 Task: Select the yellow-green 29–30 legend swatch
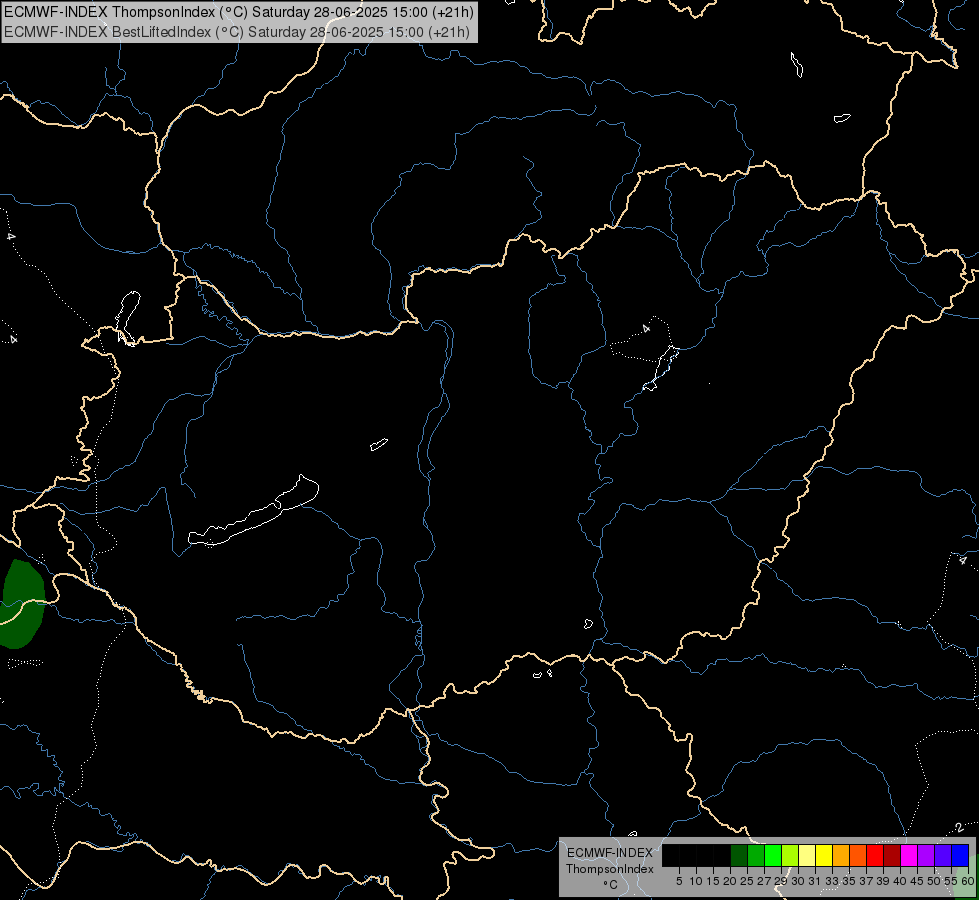click(790, 855)
